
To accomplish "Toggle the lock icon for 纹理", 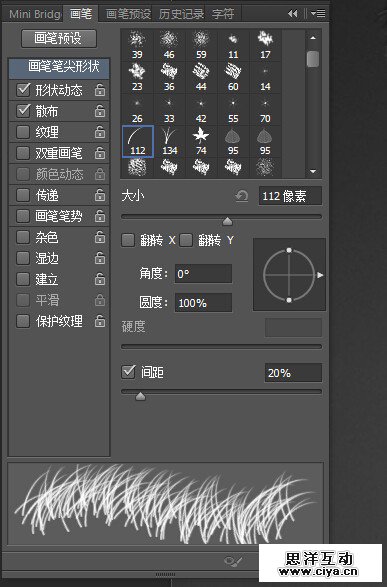I will pyautogui.click(x=100, y=132).
